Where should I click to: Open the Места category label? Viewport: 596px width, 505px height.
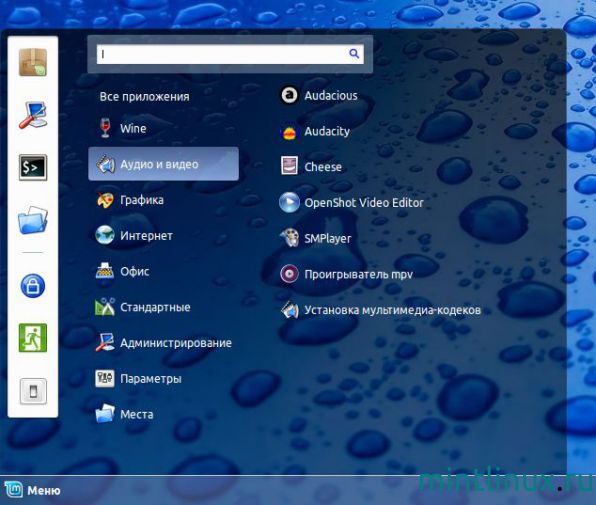(x=137, y=414)
